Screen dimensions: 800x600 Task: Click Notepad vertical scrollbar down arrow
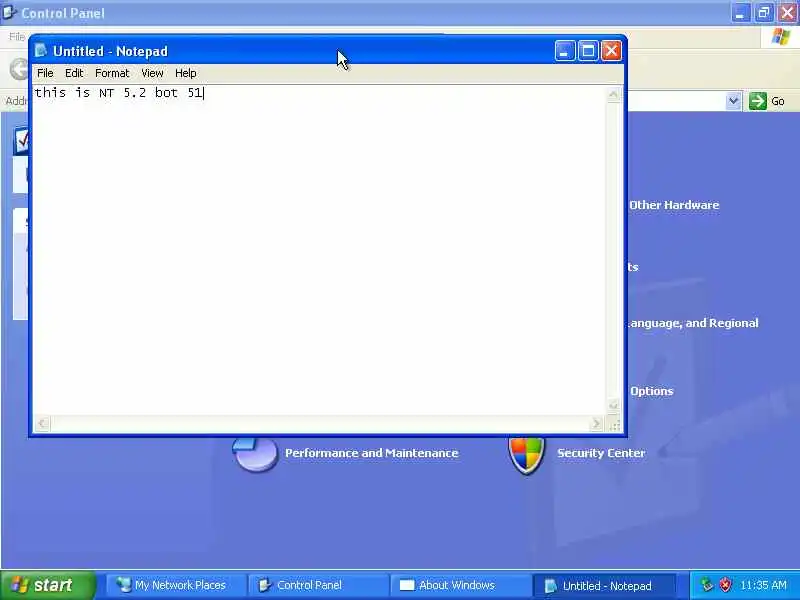tap(614, 406)
